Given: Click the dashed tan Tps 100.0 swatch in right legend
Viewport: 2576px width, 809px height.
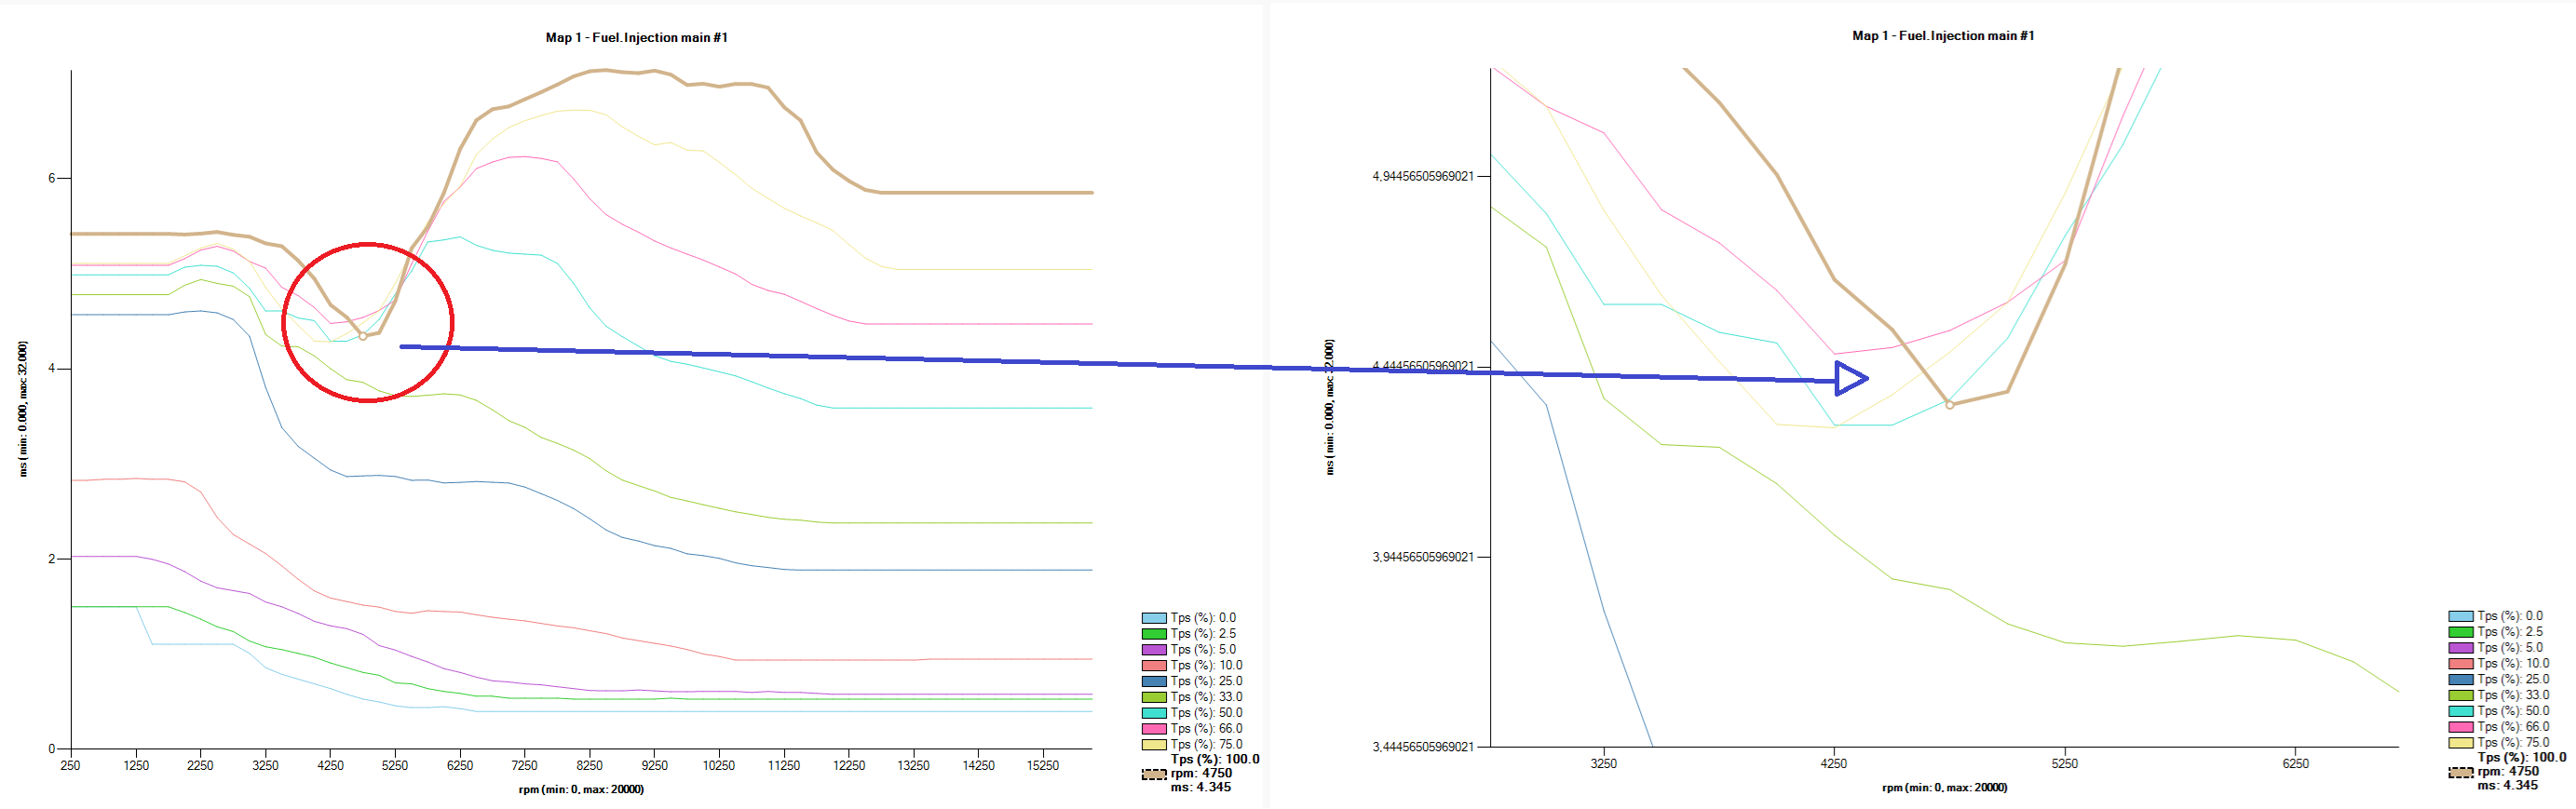Looking at the screenshot, I should pyautogui.click(x=2461, y=772).
